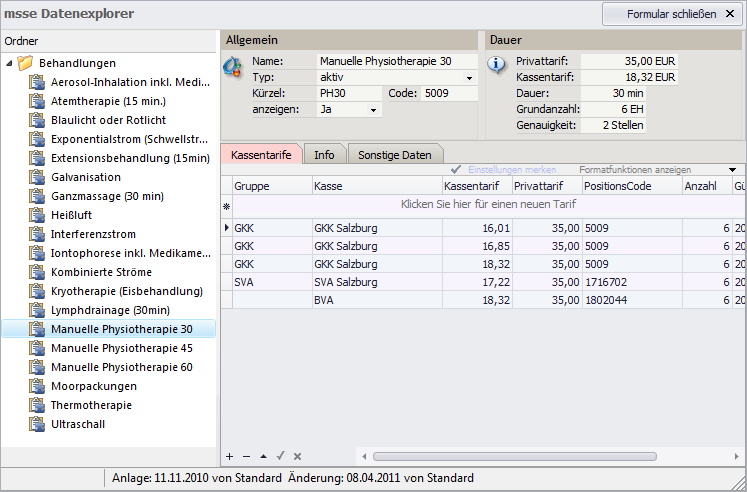The width and height of the screenshot is (747, 492).
Task: Click the Allgemein panel treatment icon
Action: 232,66
